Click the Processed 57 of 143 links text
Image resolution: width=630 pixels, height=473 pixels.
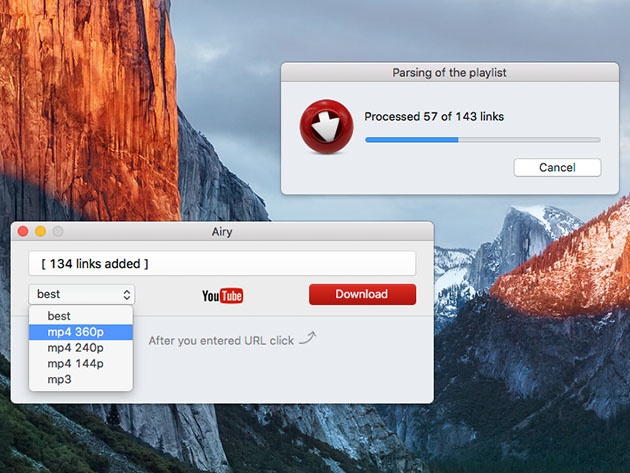click(434, 117)
